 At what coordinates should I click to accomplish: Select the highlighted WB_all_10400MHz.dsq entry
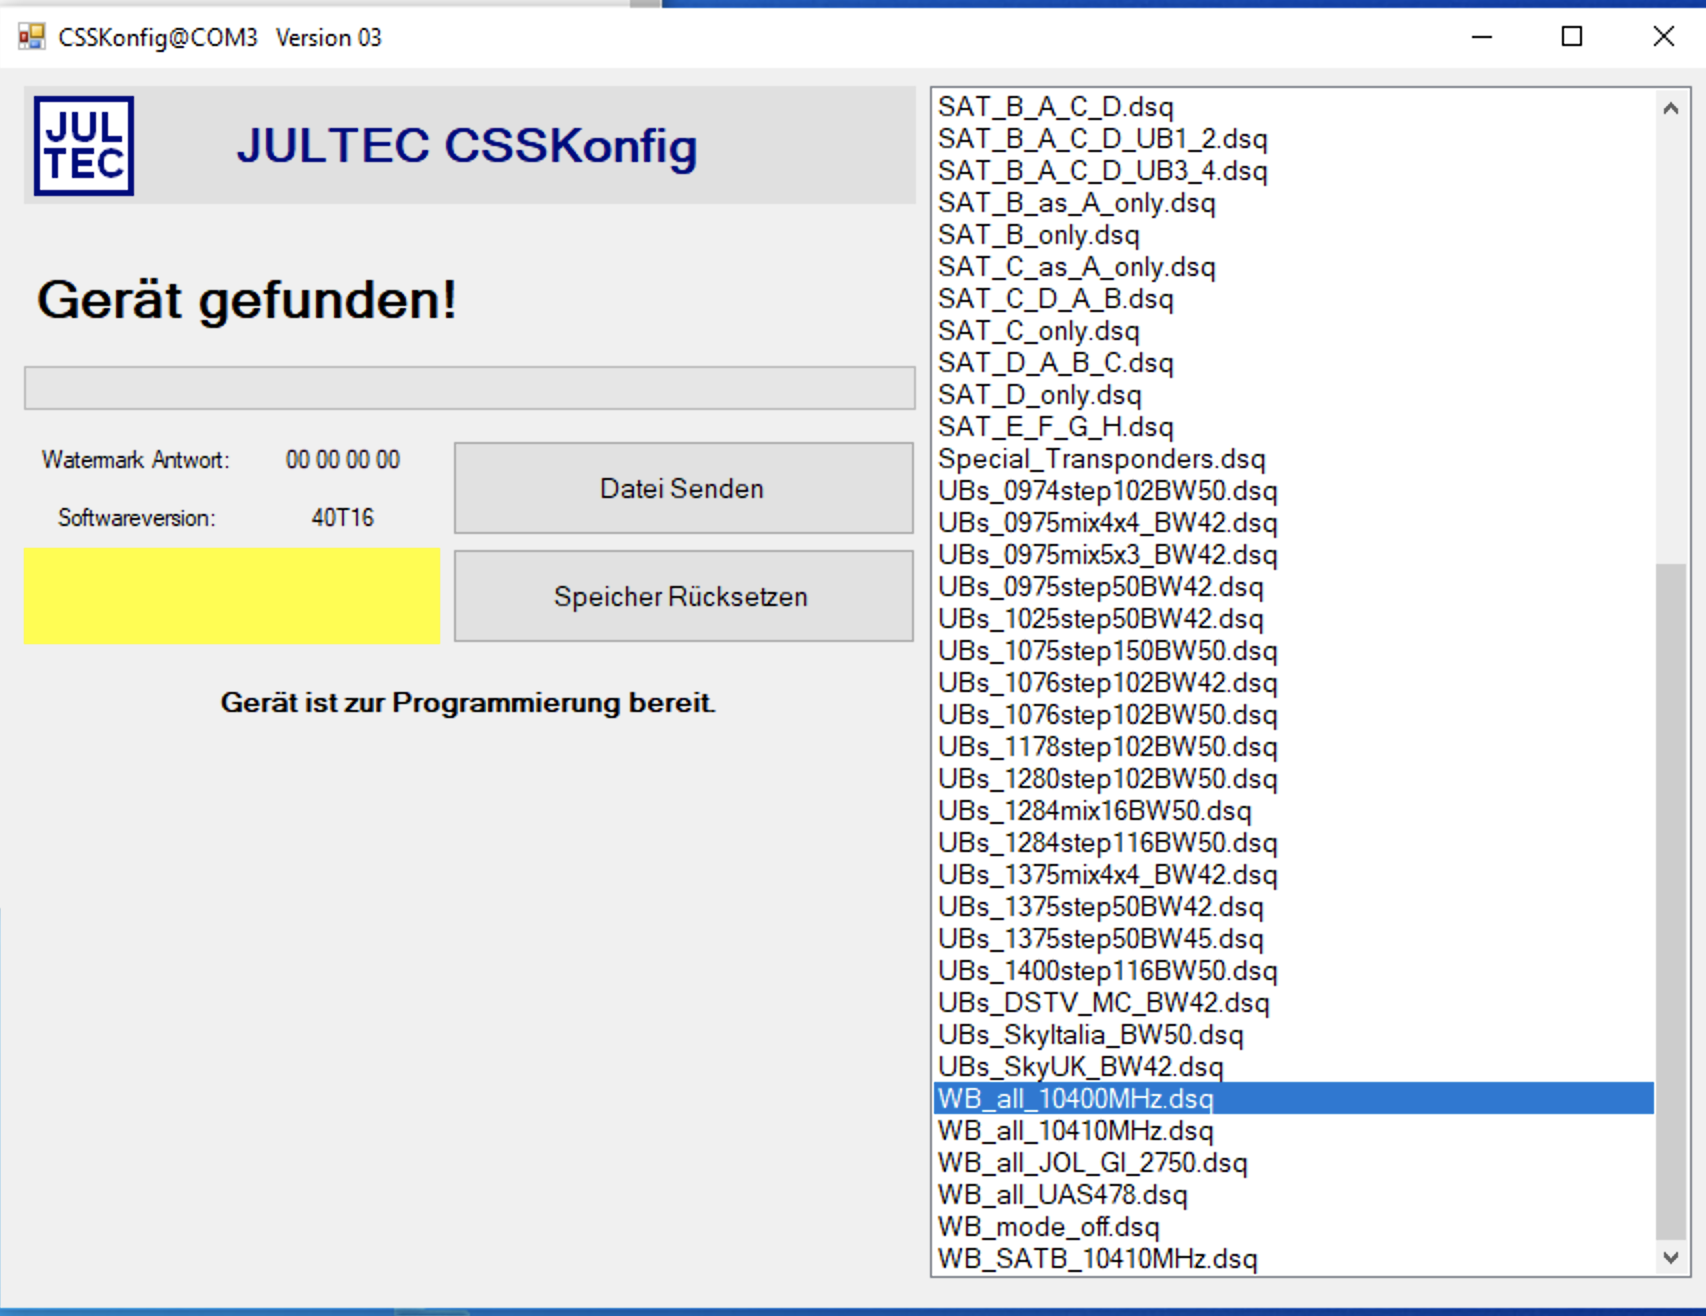pyautogui.click(x=1075, y=1099)
